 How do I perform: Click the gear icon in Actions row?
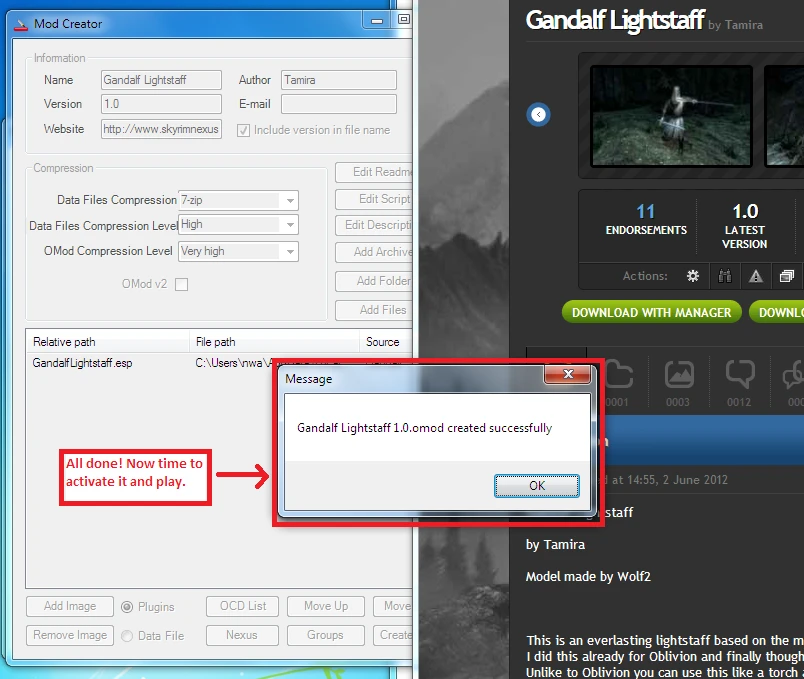click(692, 276)
